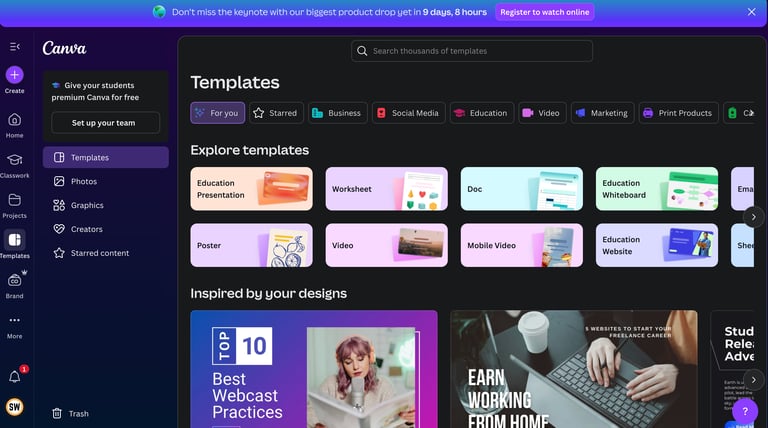Click Set up your team button
The image size is (768, 428).
(x=105, y=123)
